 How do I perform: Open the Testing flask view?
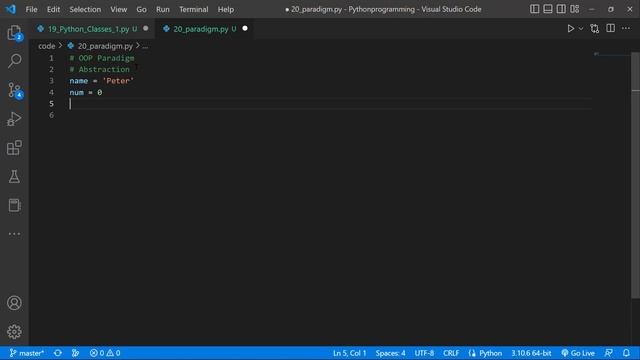14,176
